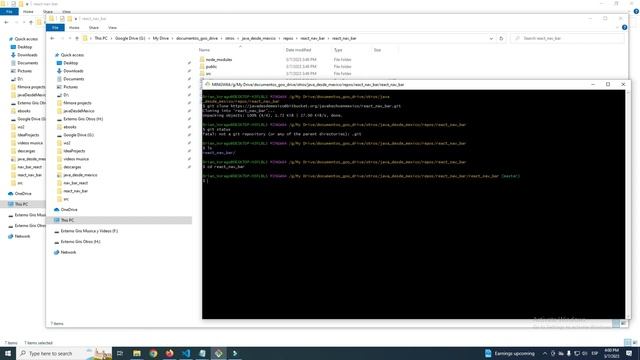
Task: Open Visual Studio Code from the taskbar
Action: pyautogui.click(x=186, y=353)
